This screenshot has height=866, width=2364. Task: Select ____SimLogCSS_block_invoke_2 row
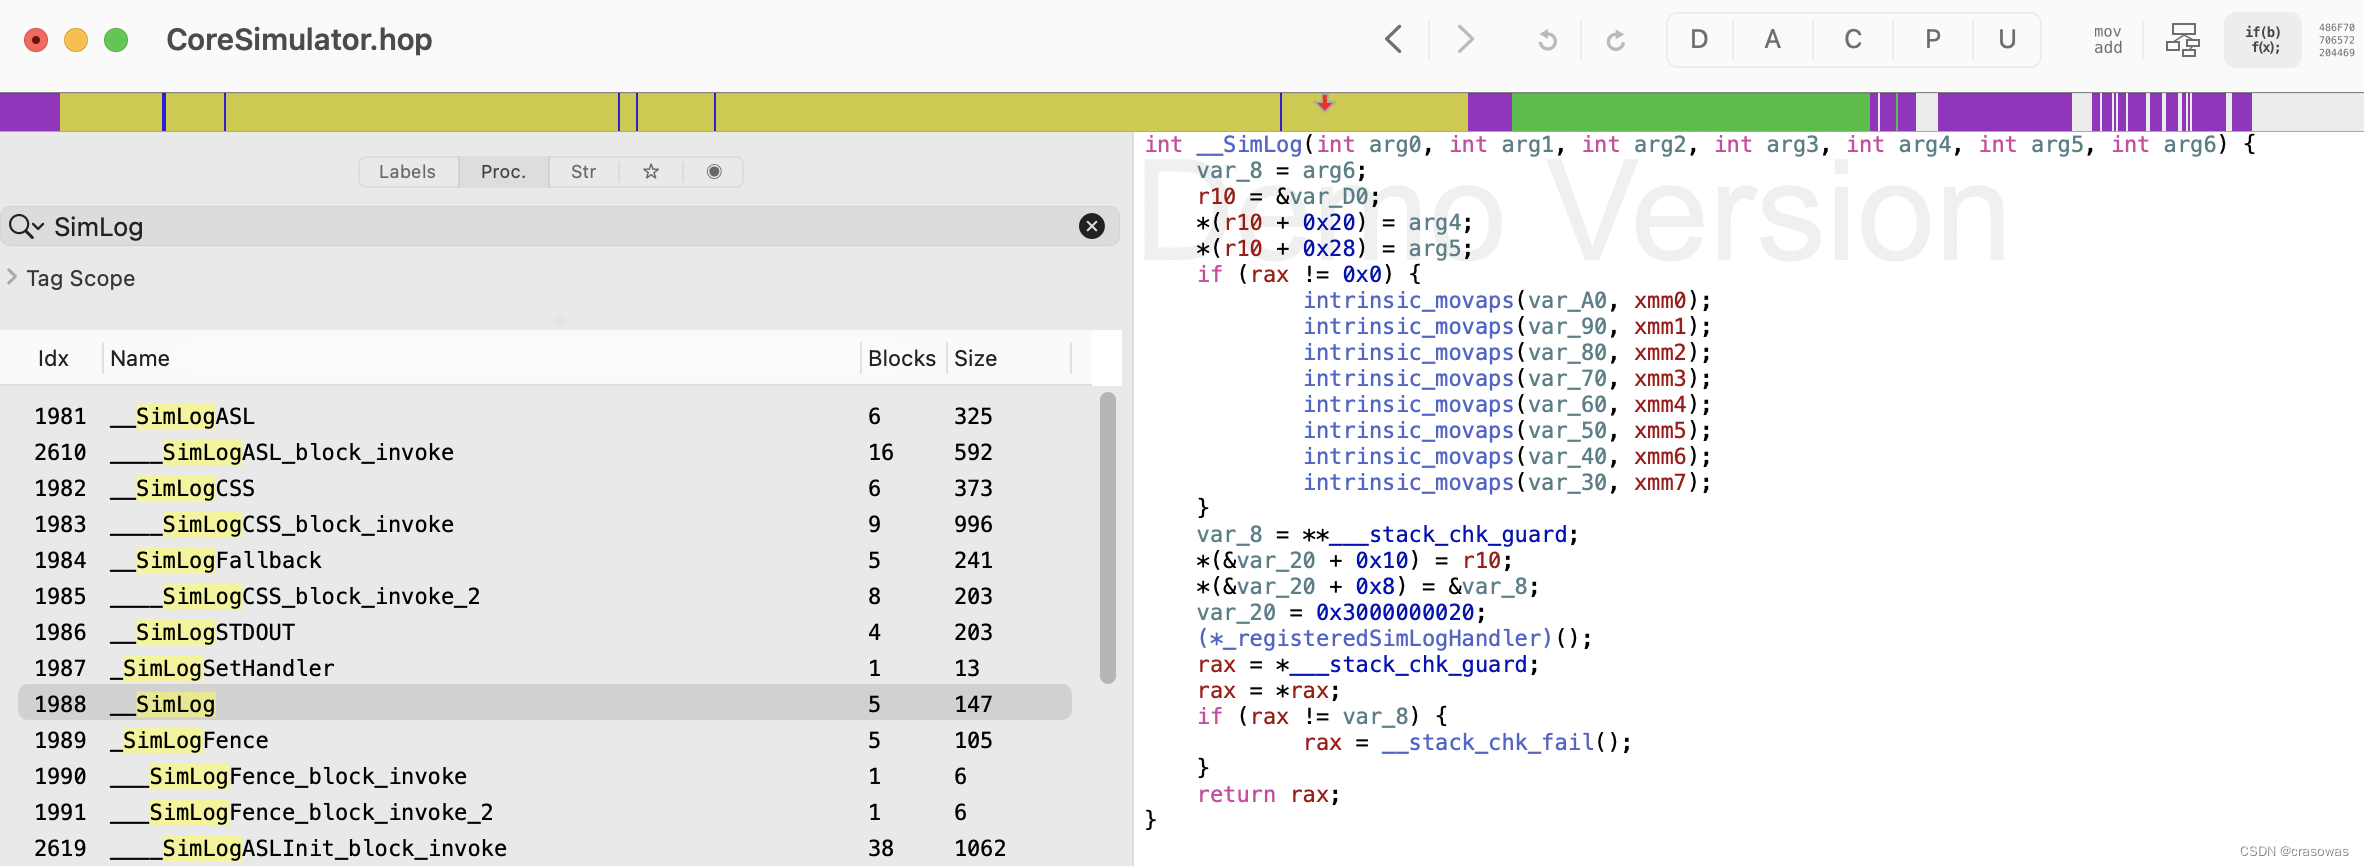coord(545,596)
